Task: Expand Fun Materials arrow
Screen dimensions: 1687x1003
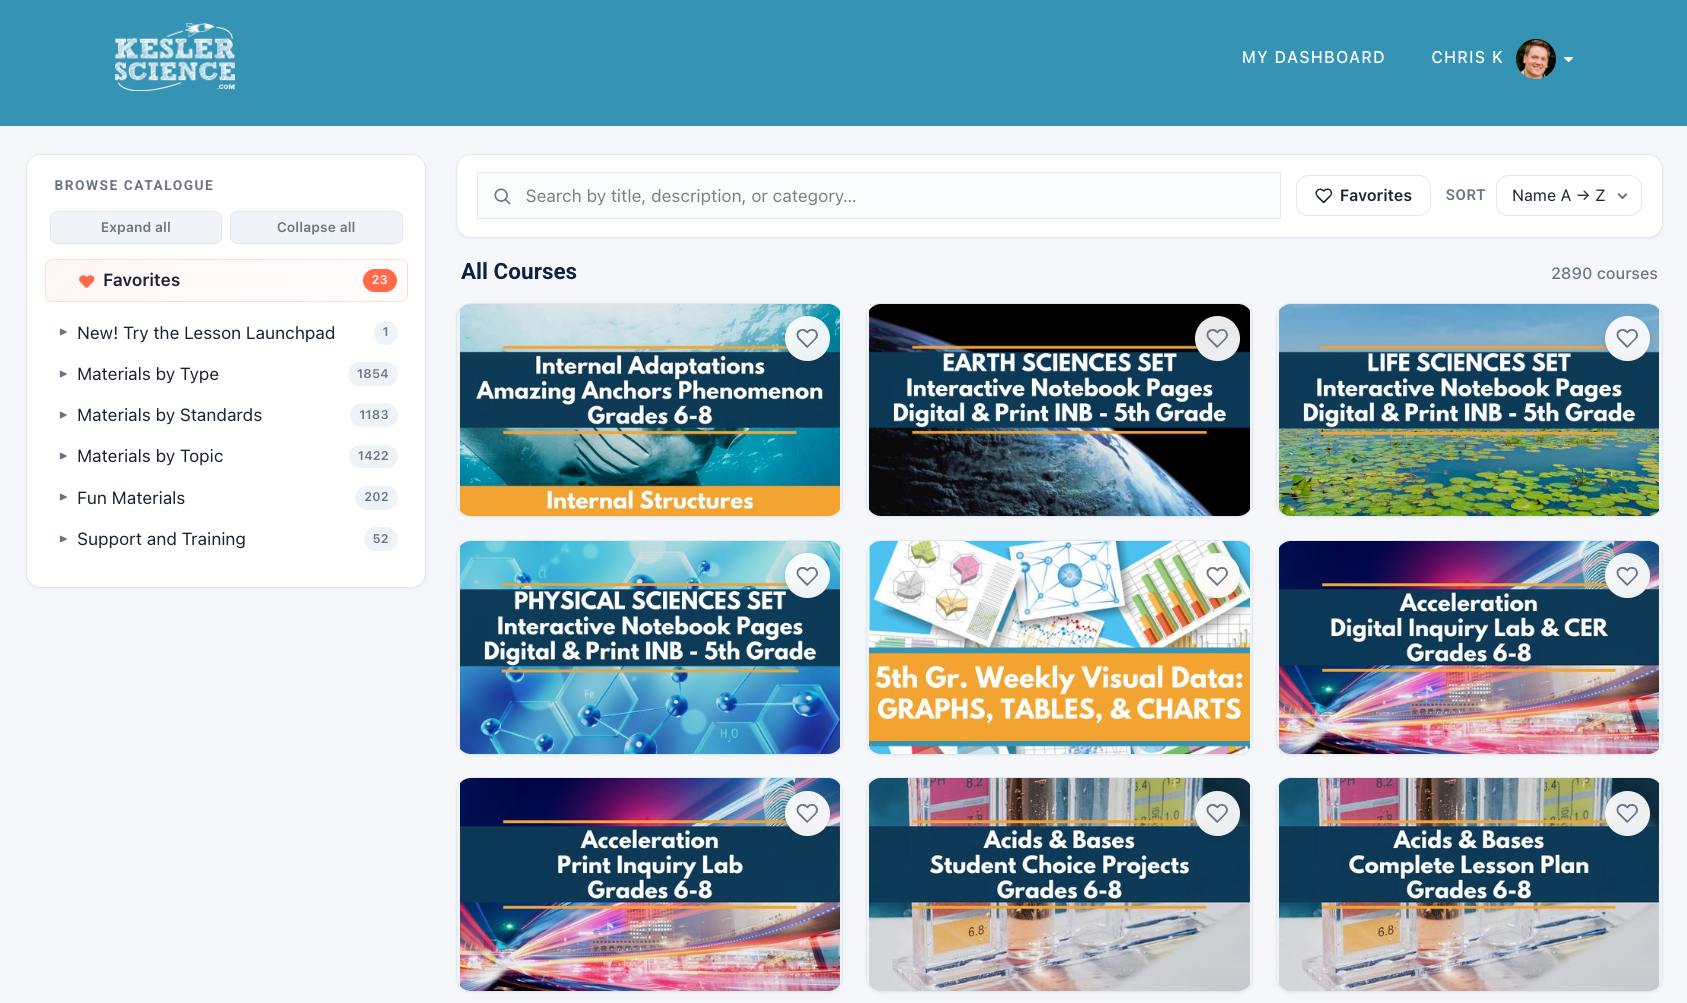Action: [63, 497]
